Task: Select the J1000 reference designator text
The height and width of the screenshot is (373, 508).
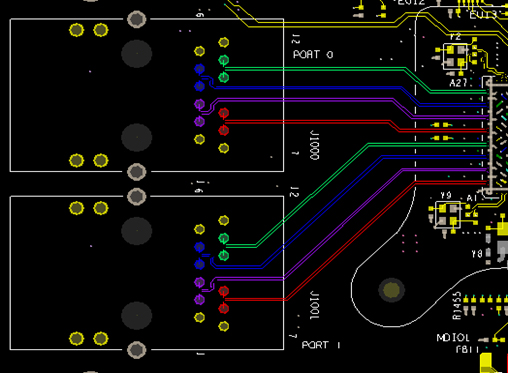Action: [314, 145]
